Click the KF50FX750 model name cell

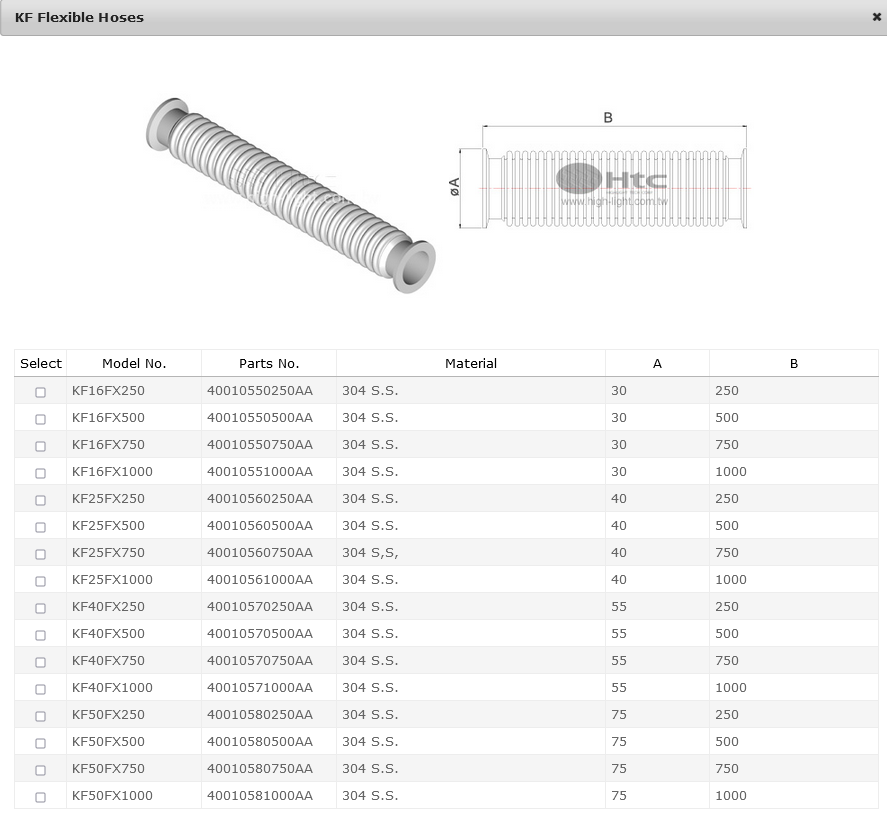tap(108, 769)
